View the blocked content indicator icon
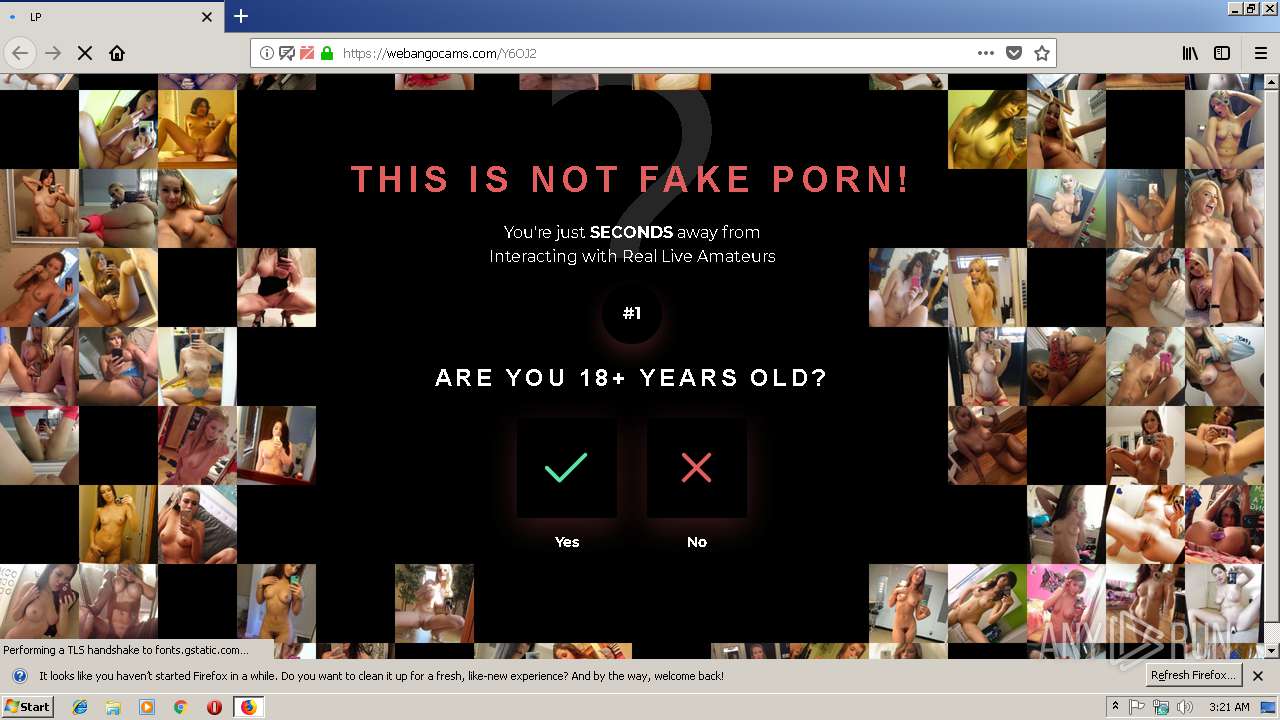The height and width of the screenshot is (720, 1280). (x=307, y=53)
